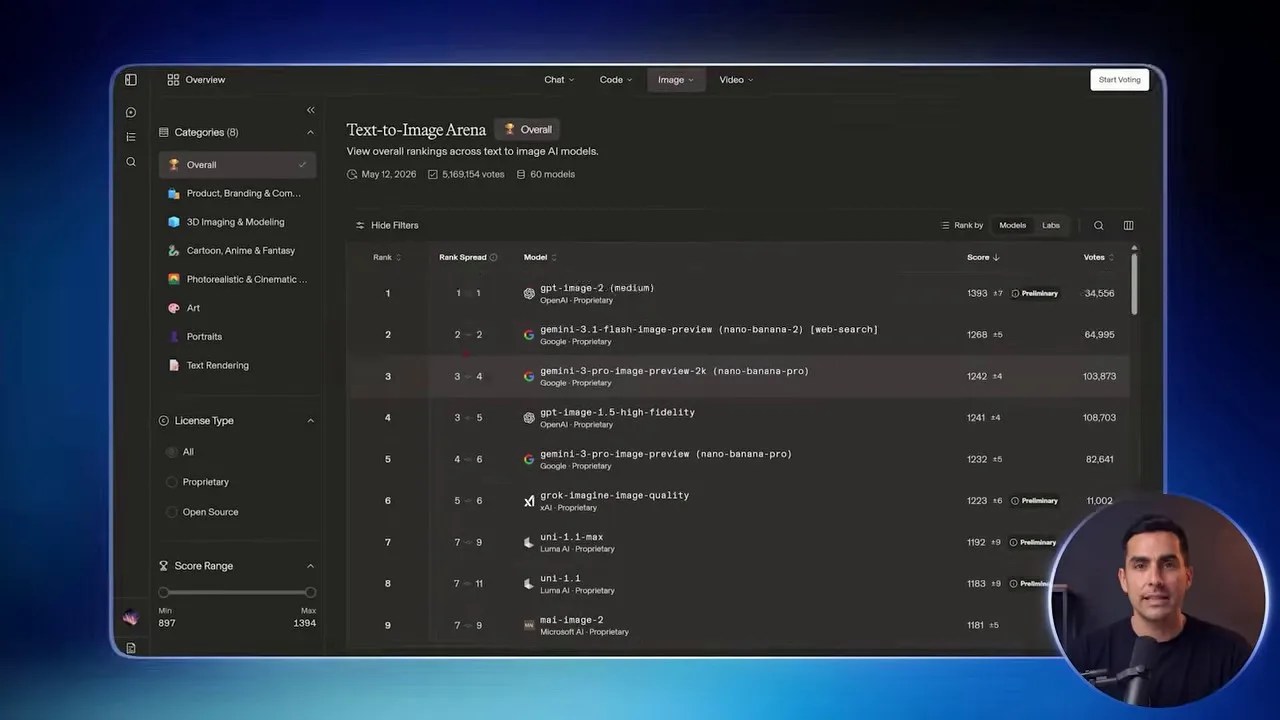Viewport: 1280px width, 720px height.
Task: Open table search magnifier icon
Action: pyautogui.click(x=1099, y=225)
